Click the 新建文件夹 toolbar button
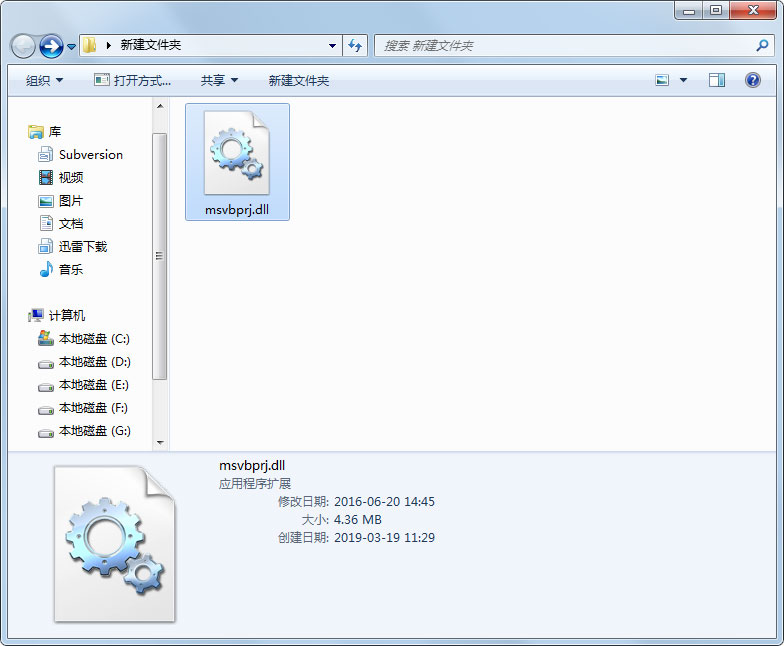This screenshot has height=646, width=784. (x=298, y=80)
